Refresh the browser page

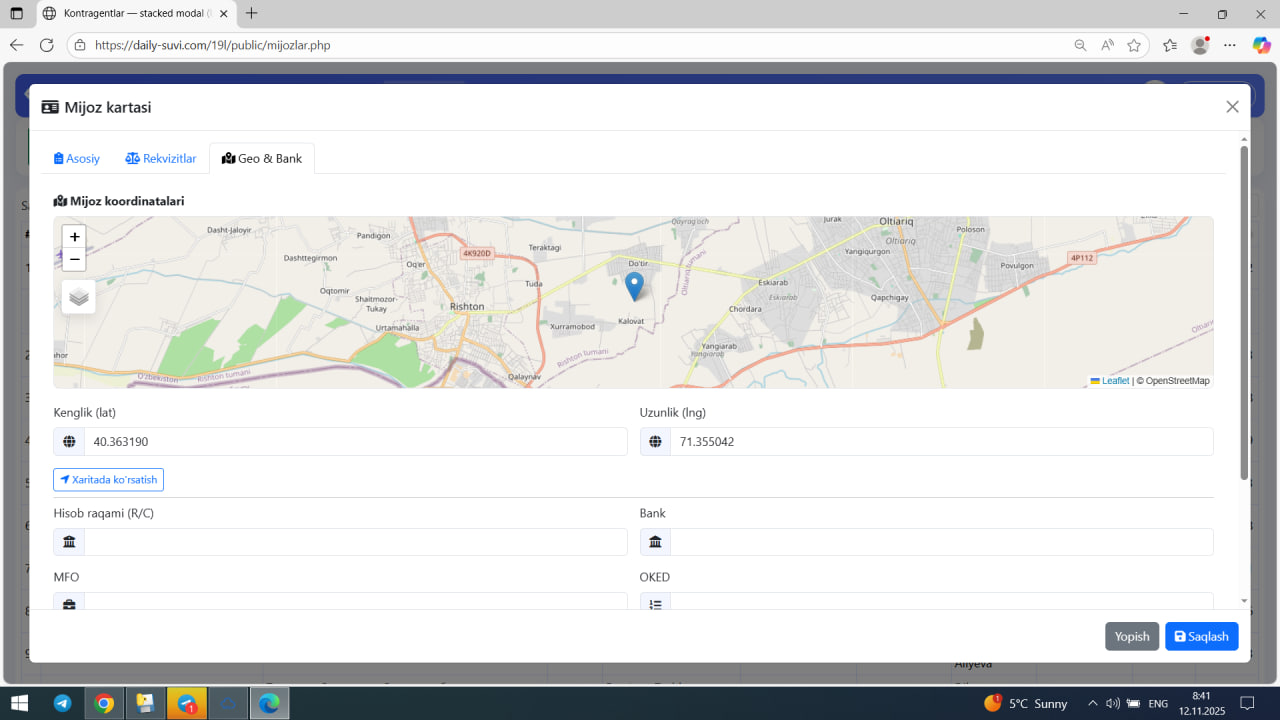tap(46, 45)
